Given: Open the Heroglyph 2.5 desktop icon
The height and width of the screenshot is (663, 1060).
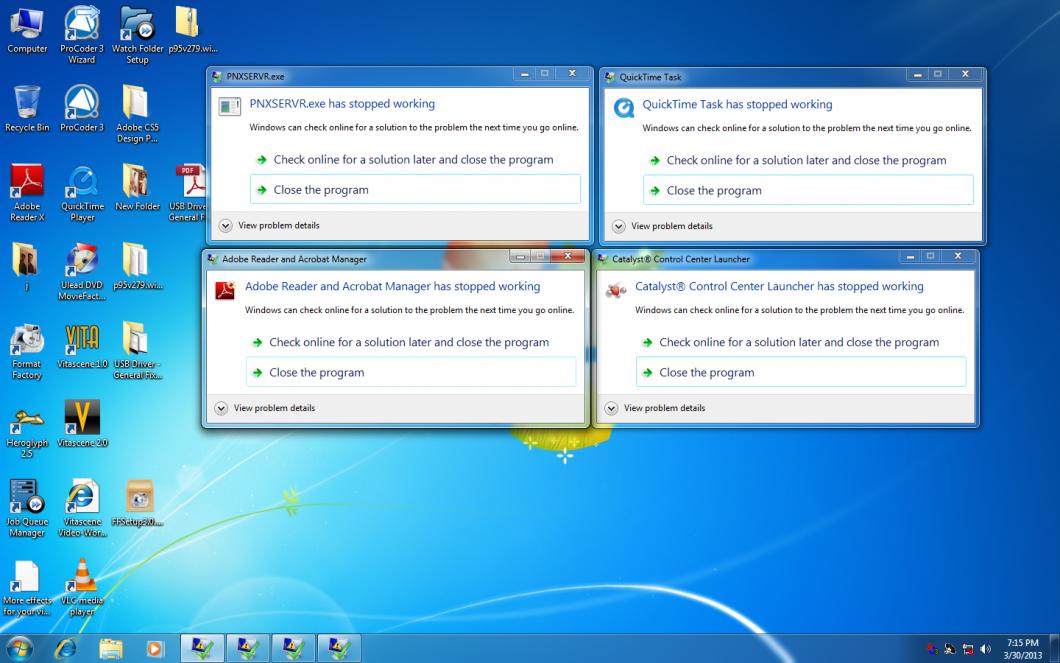Looking at the screenshot, I should pyautogui.click(x=27, y=420).
